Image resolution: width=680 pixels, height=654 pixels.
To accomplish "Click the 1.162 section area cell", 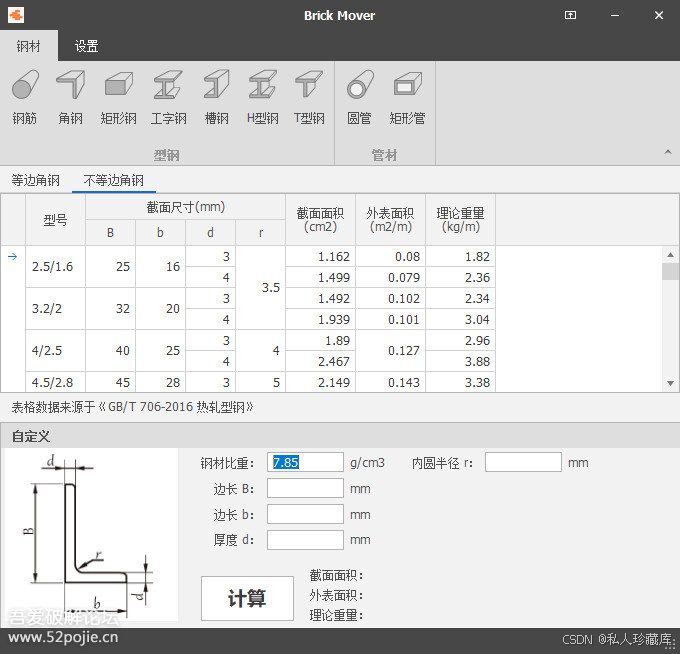I will [x=320, y=256].
